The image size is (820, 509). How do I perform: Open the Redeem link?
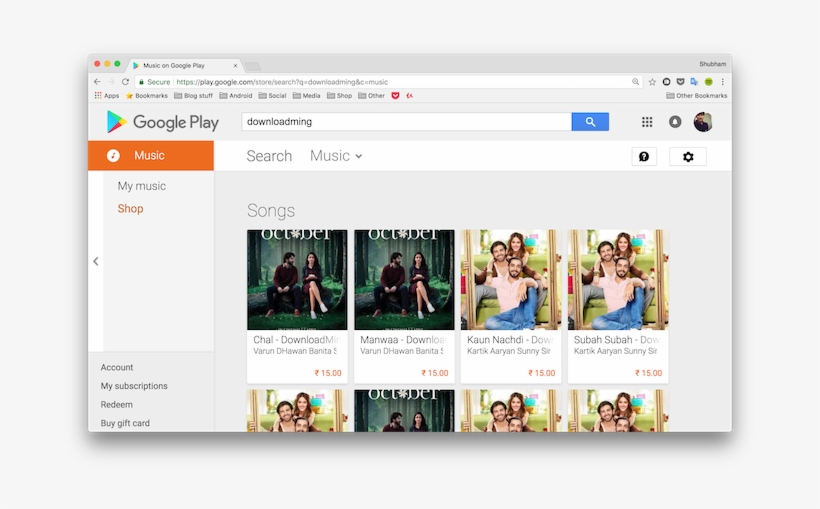pyautogui.click(x=117, y=404)
